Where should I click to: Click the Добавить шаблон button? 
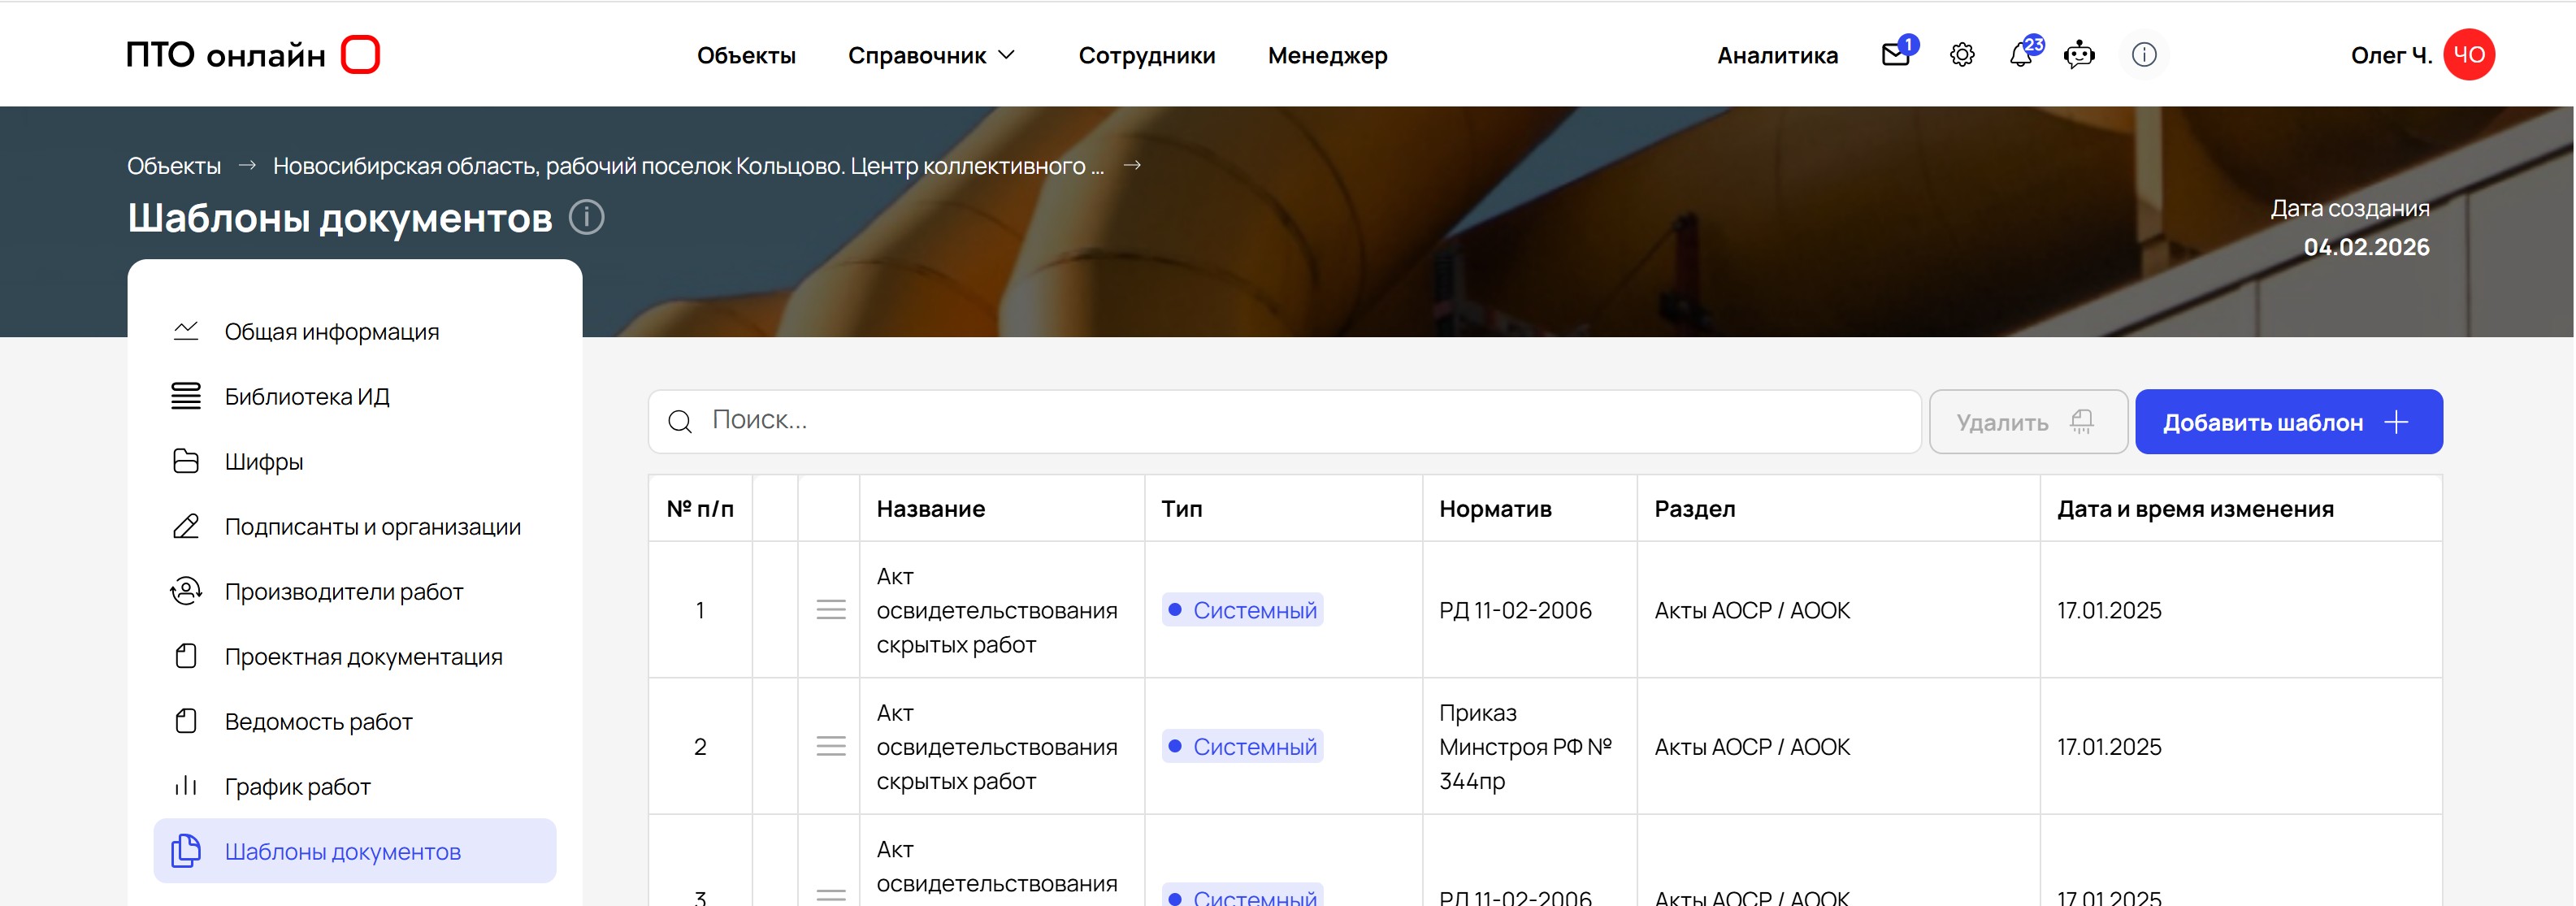click(2289, 422)
